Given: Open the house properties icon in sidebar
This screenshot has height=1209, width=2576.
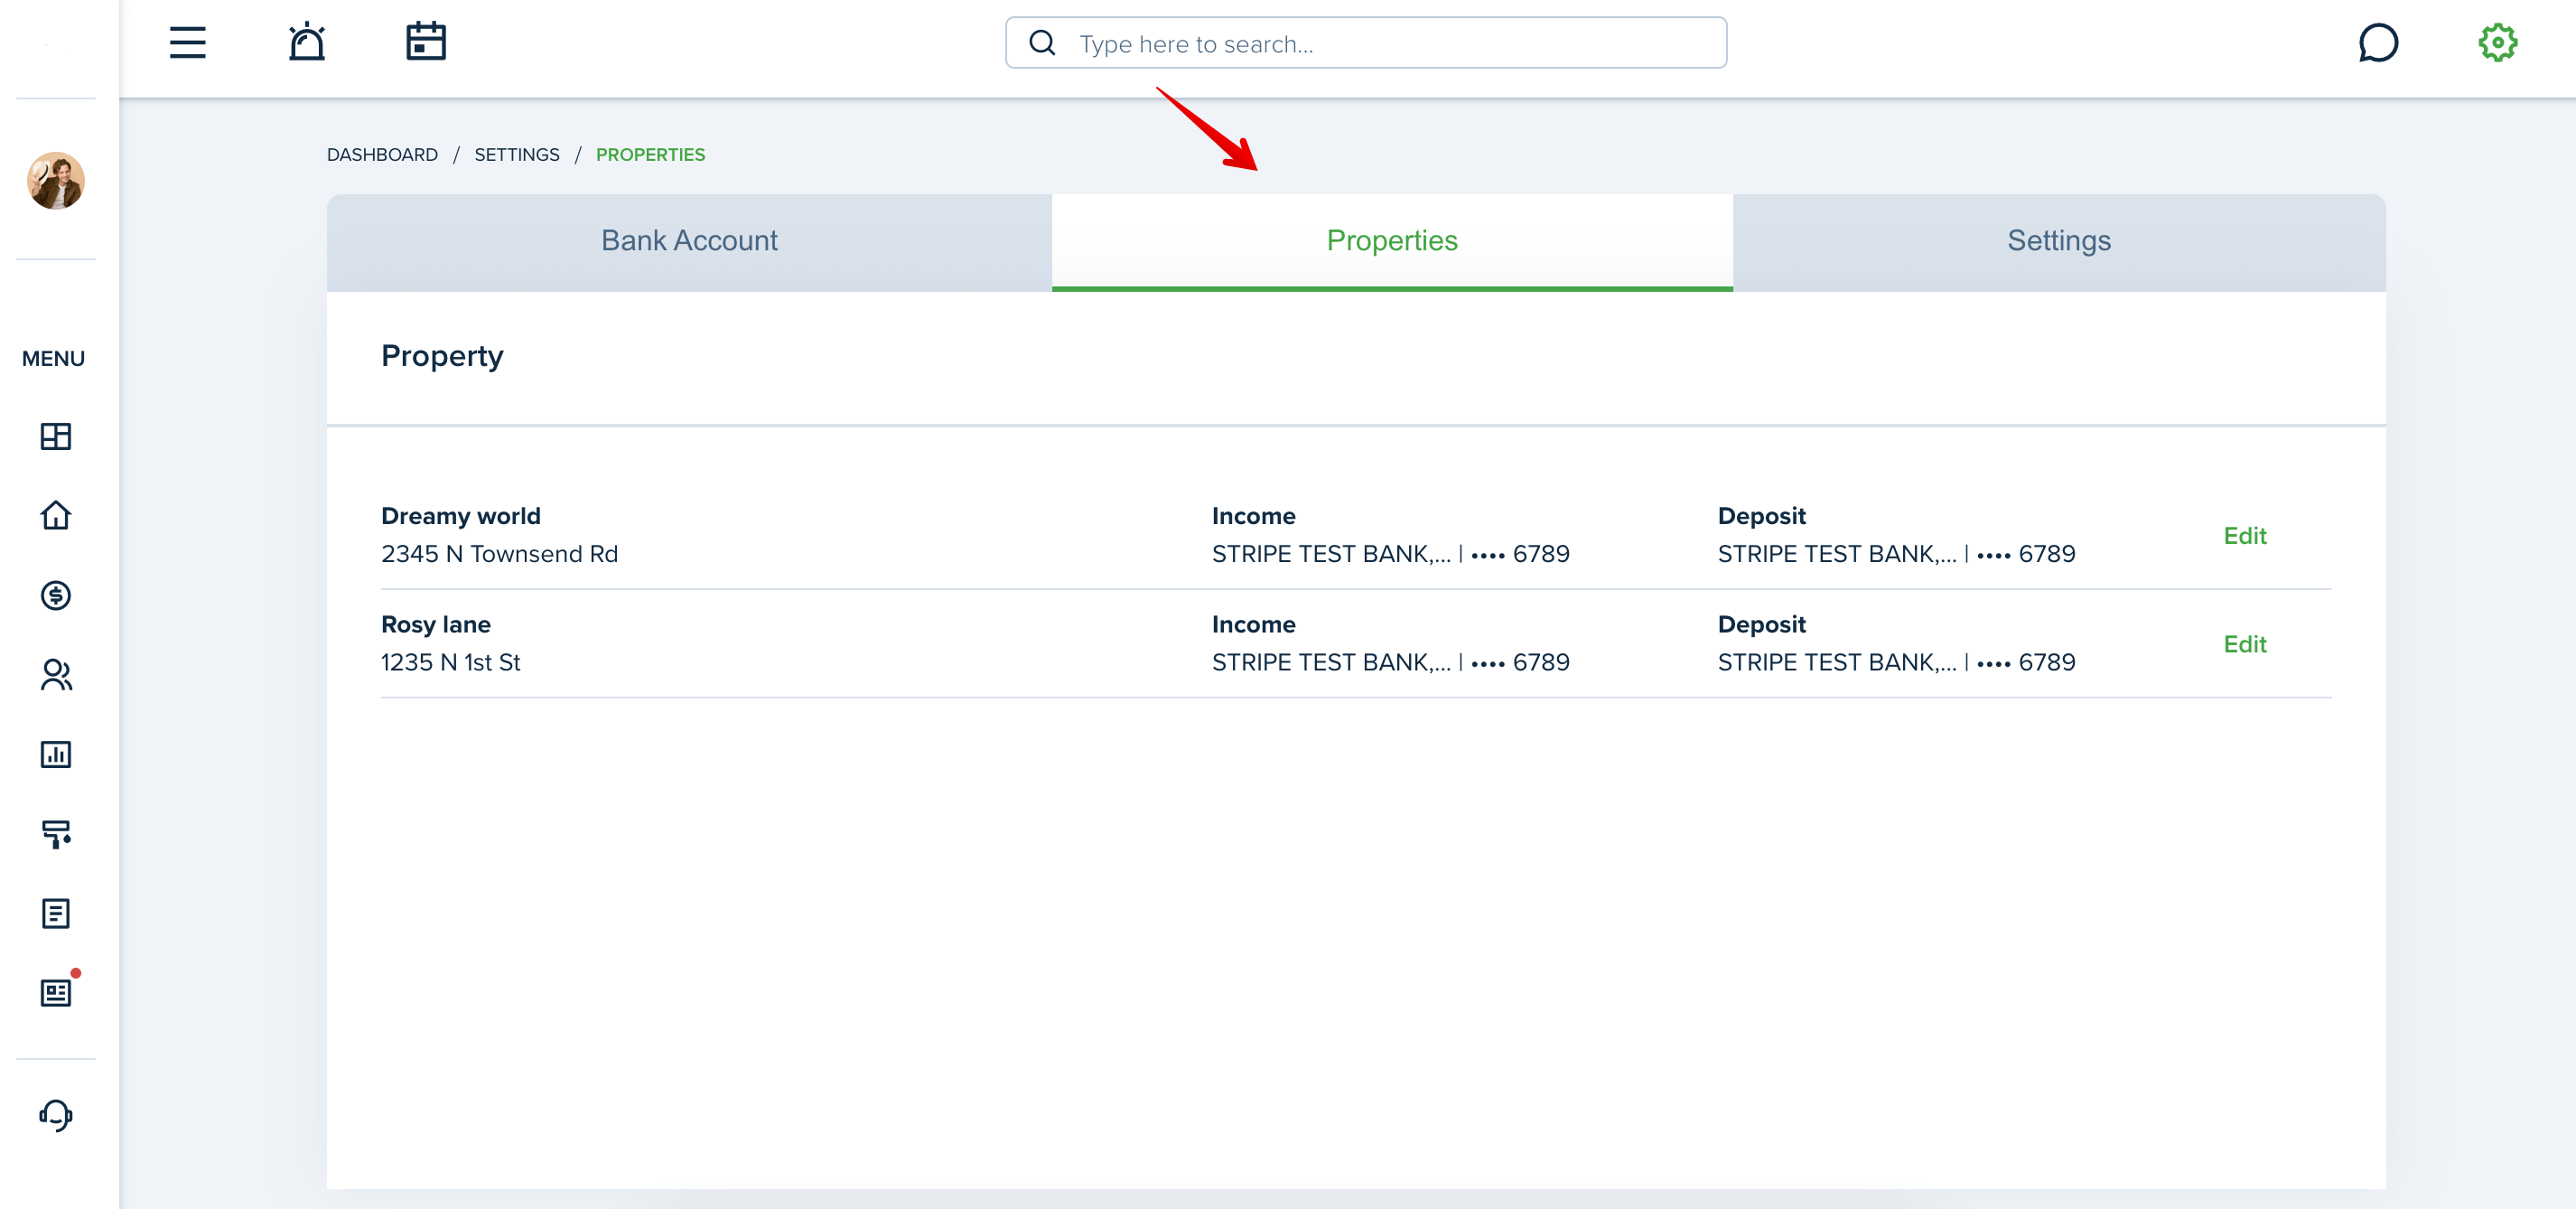Looking at the screenshot, I should point(56,516).
